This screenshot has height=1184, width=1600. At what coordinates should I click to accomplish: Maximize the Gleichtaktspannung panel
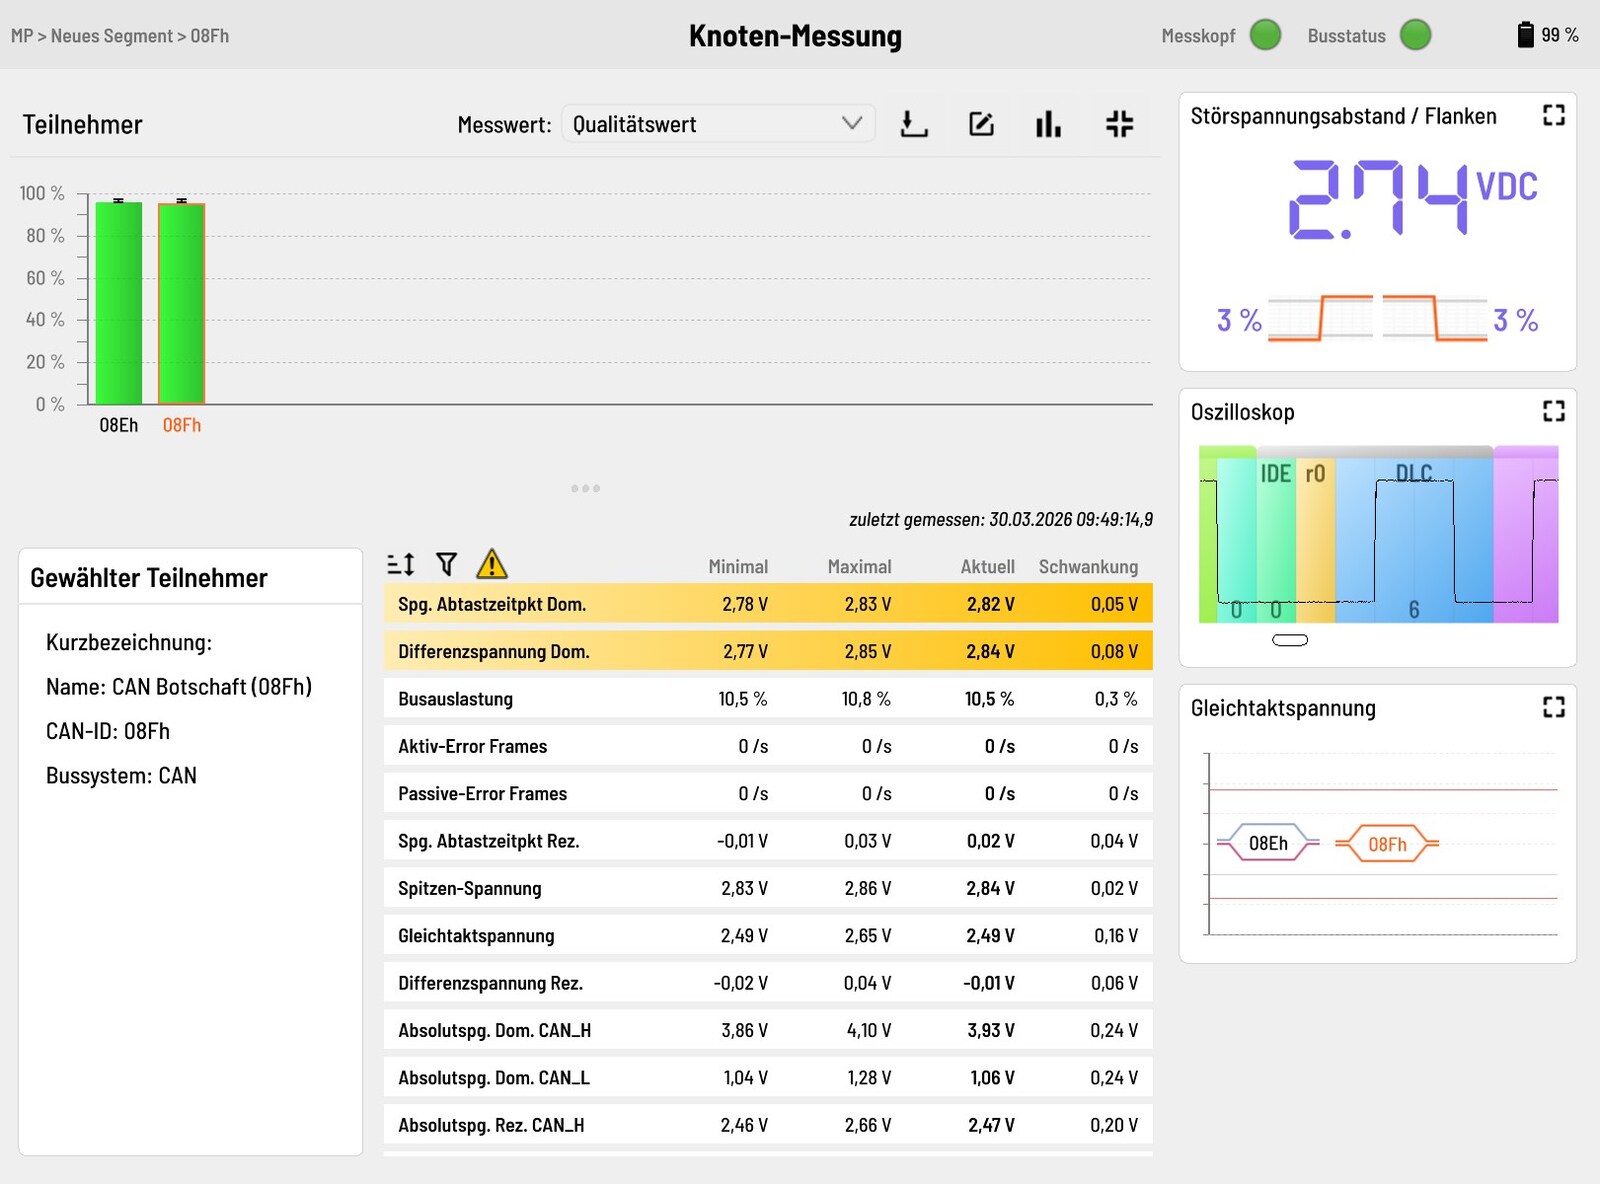click(x=1553, y=707)
